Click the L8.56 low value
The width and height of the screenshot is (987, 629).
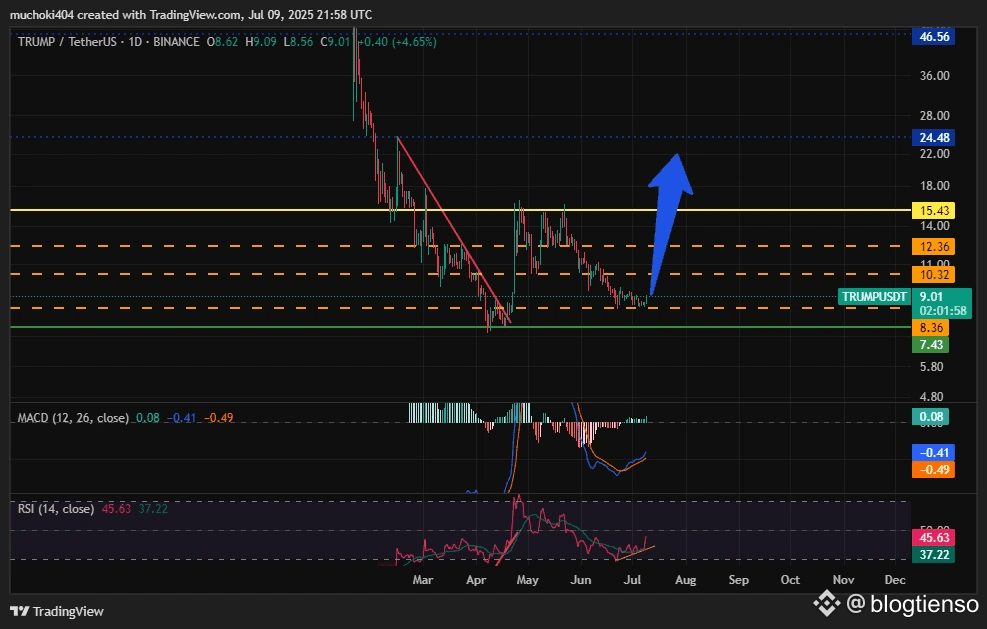(298, 42)
